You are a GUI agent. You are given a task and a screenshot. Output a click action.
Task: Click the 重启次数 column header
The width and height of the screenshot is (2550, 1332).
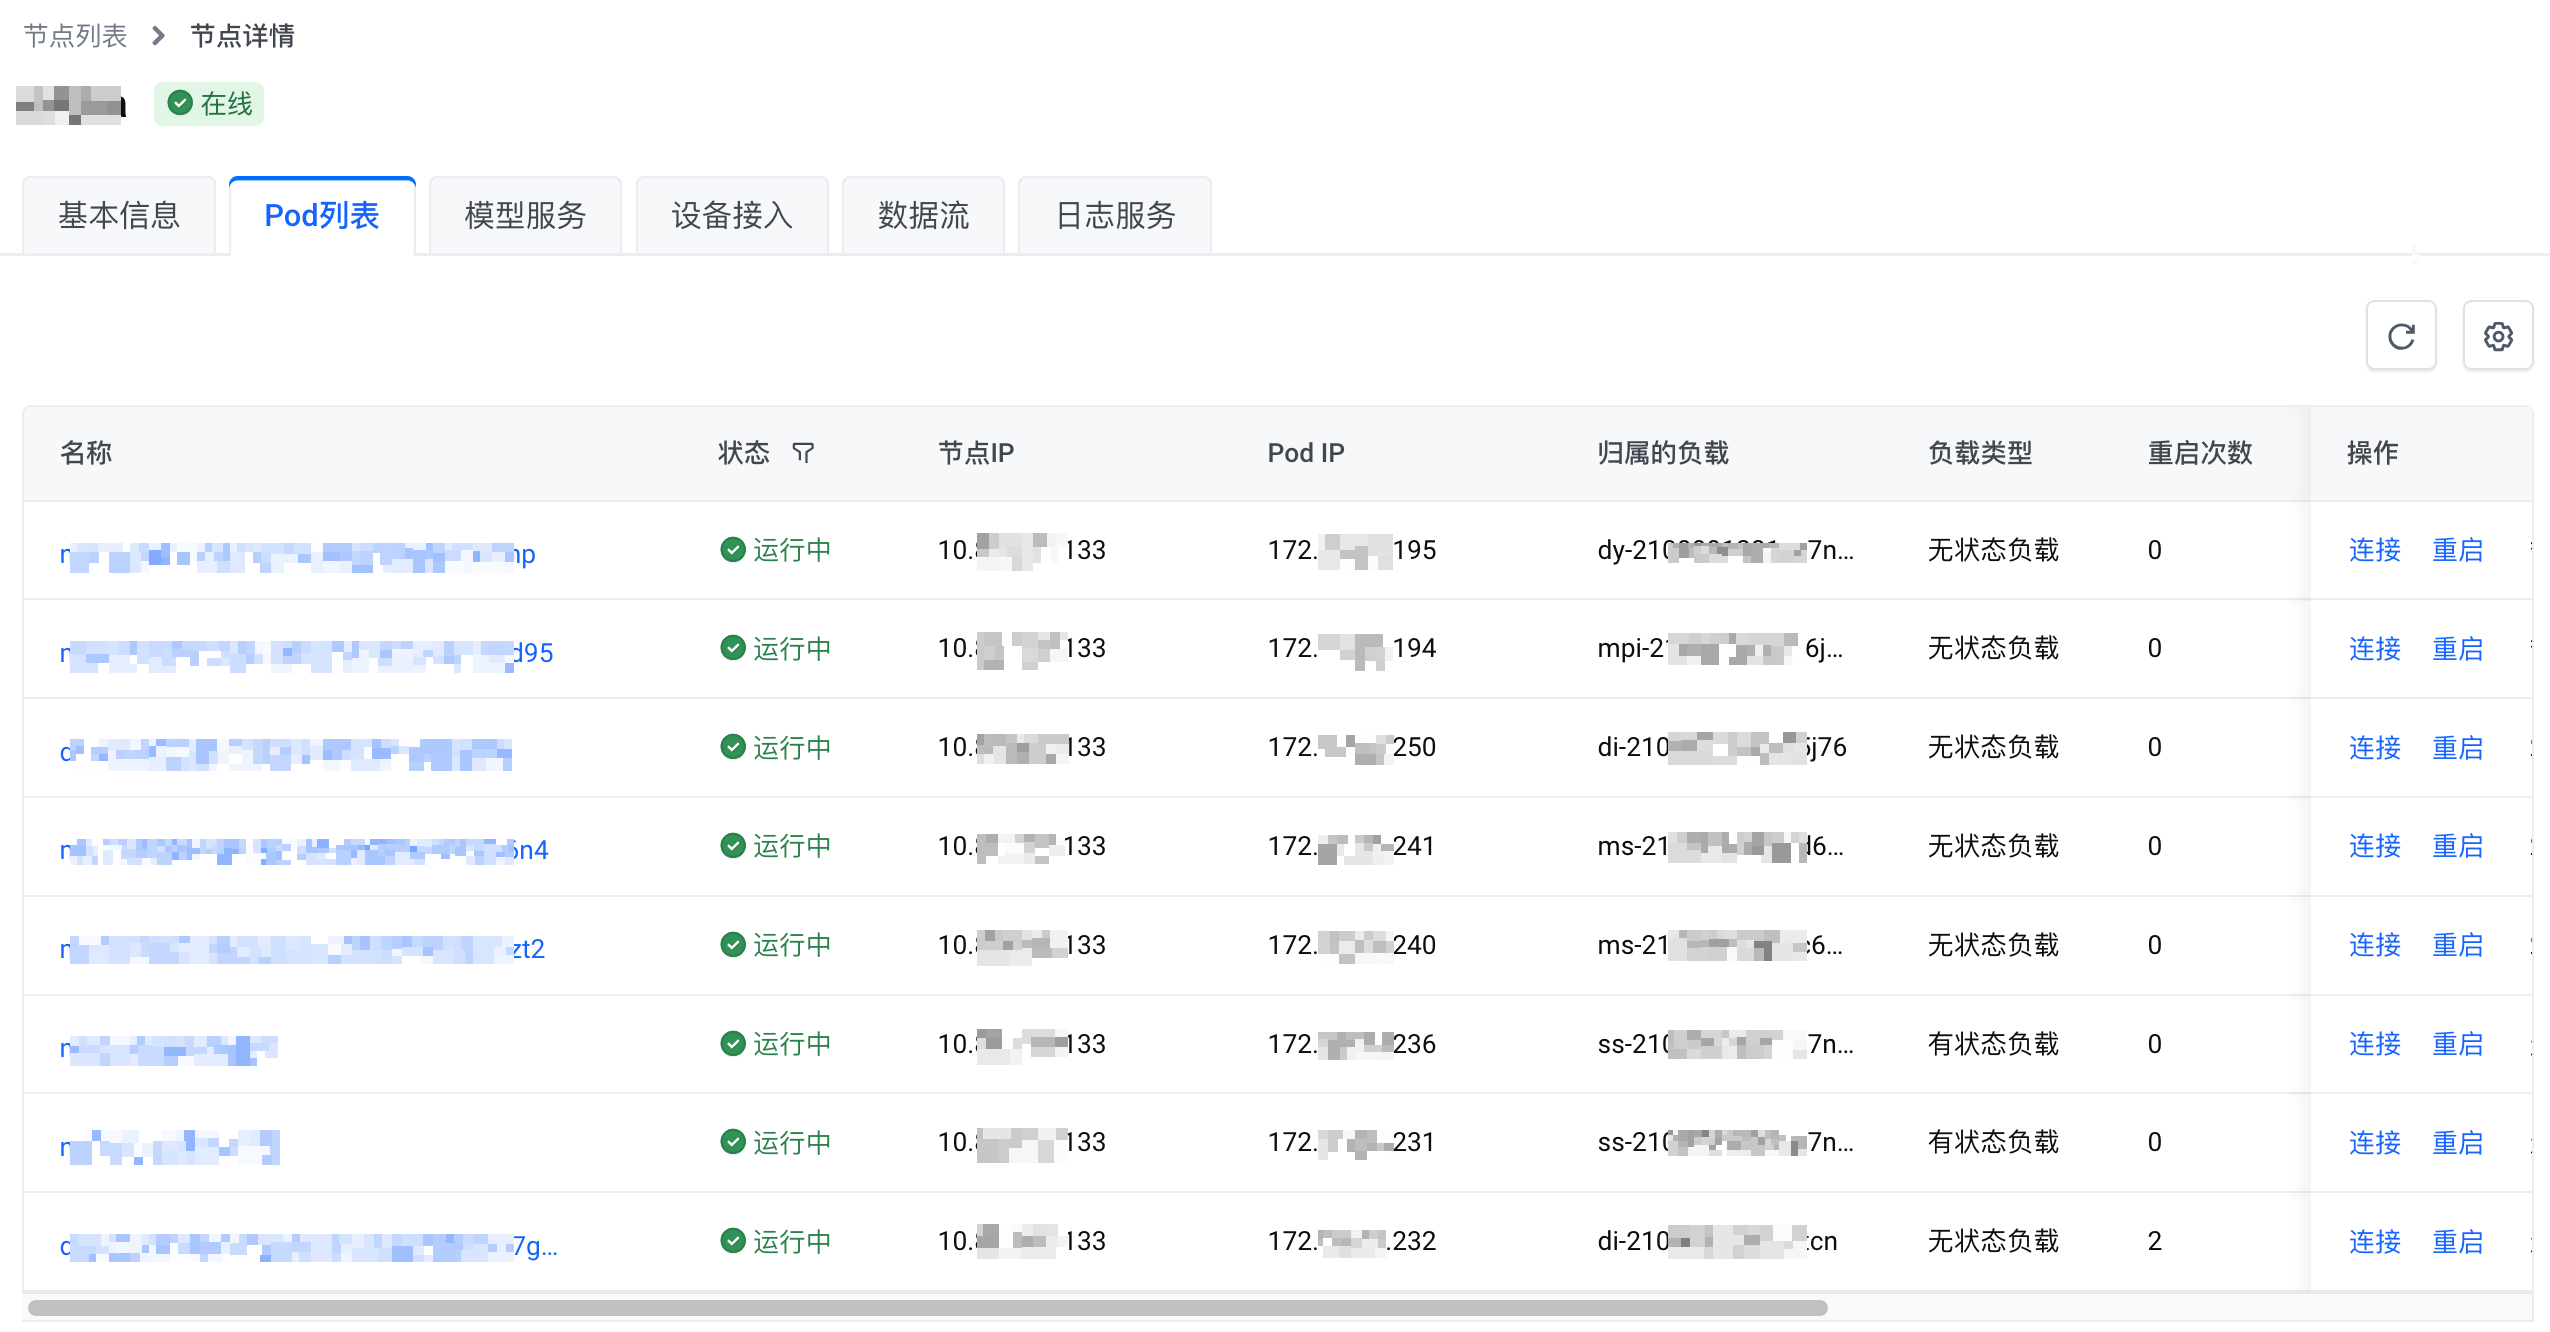click(x=2200, y=453)
